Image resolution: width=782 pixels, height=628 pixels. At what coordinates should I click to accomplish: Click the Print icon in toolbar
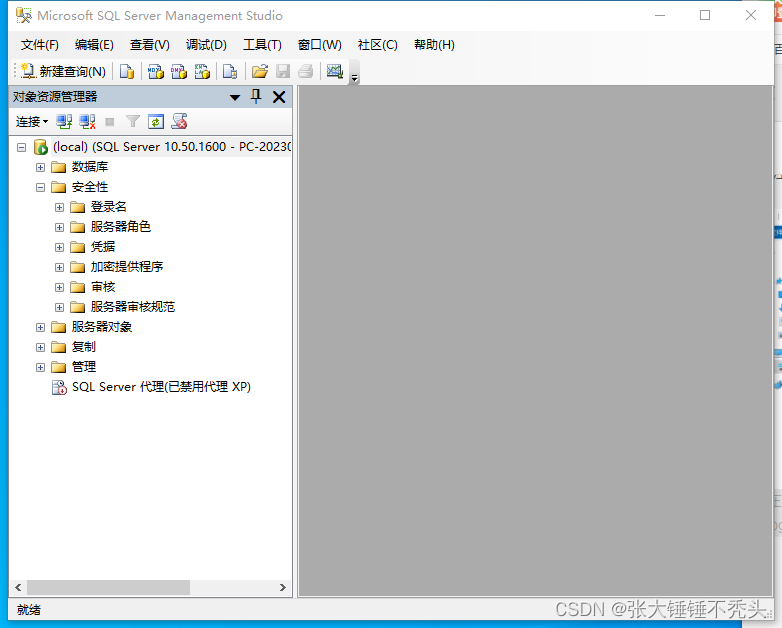tap(305, 72)
